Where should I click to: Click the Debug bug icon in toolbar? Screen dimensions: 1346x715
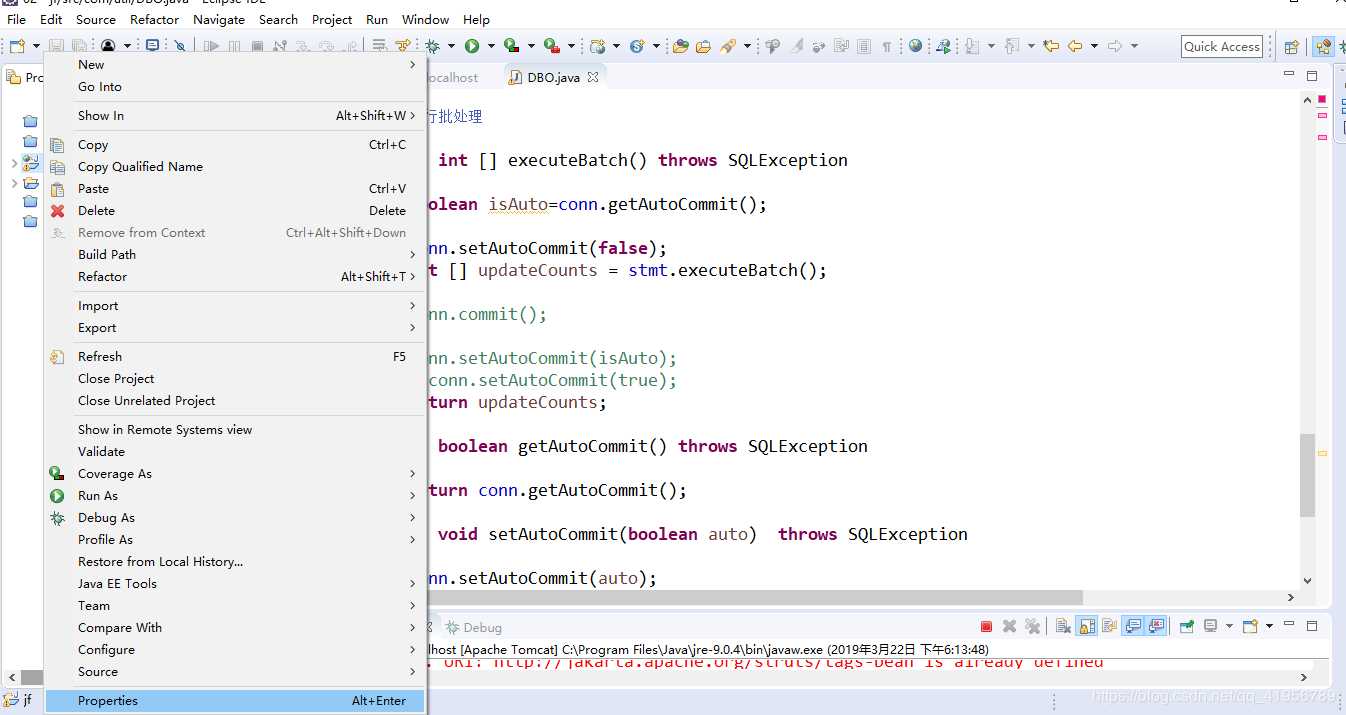432,46
